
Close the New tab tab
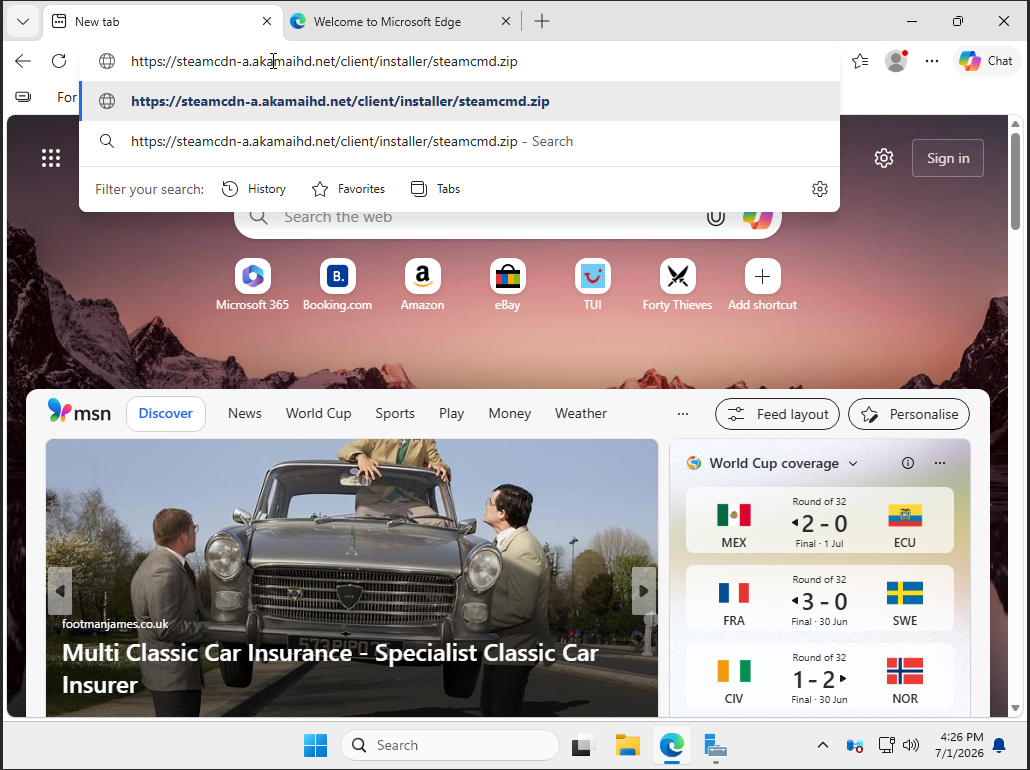pyautogui.click(x=267, y=22)
